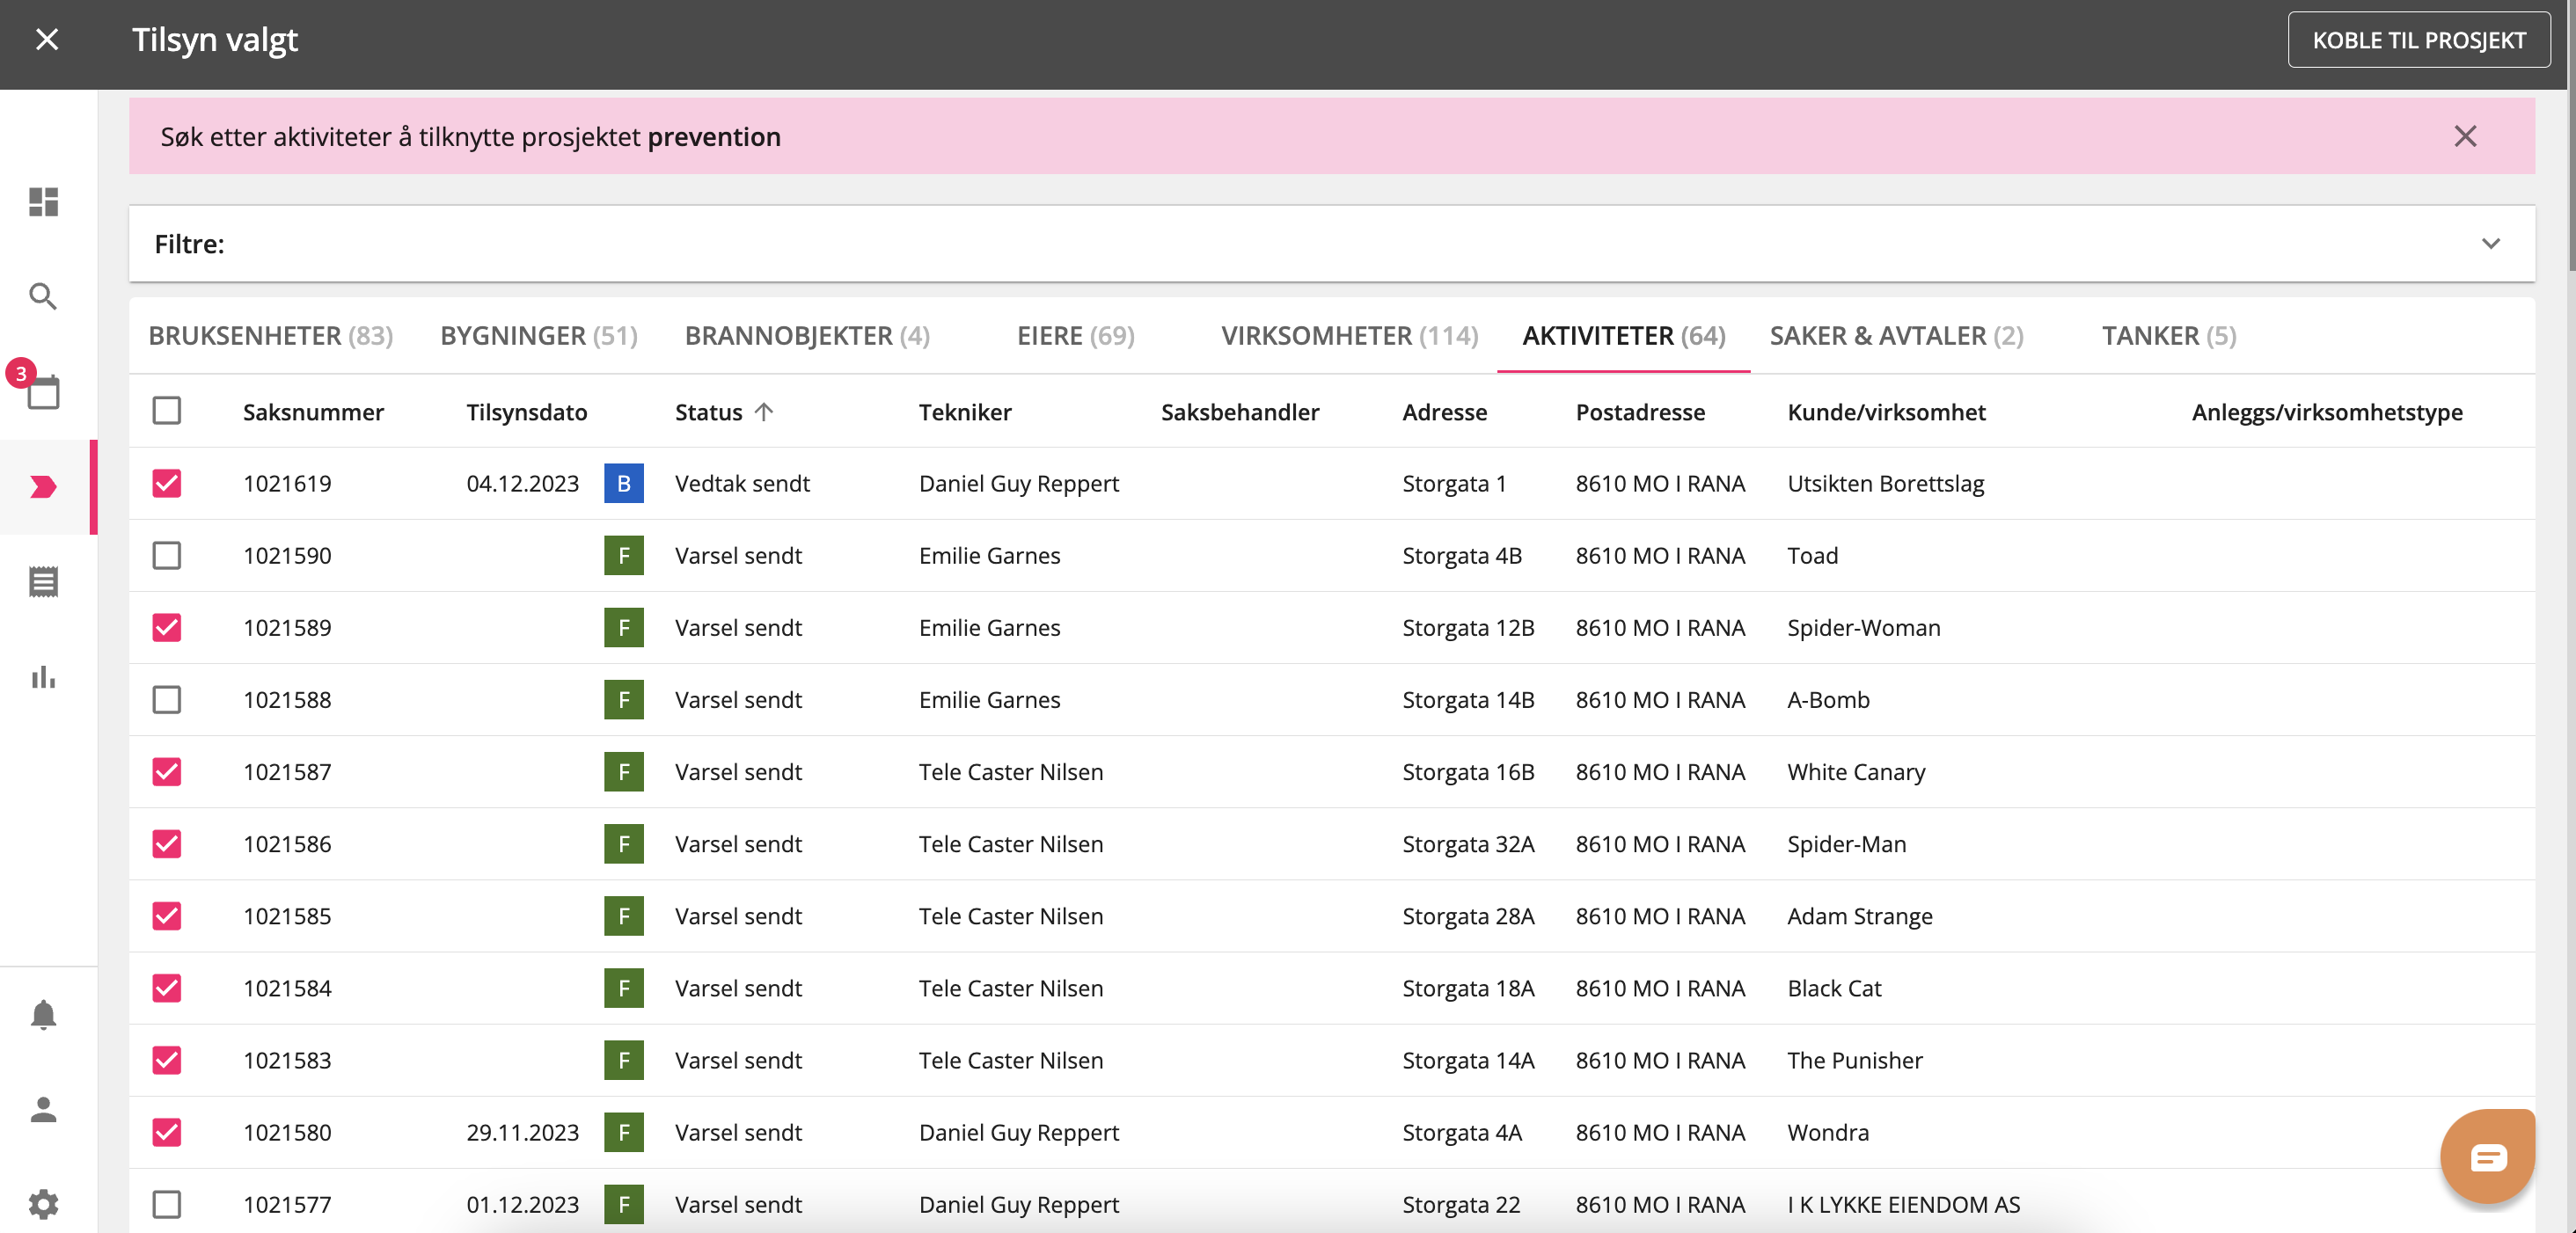Screen dimensions: 2576x1233
Task: Click the green F badge for 1021583
Action: click(623, 1060)
